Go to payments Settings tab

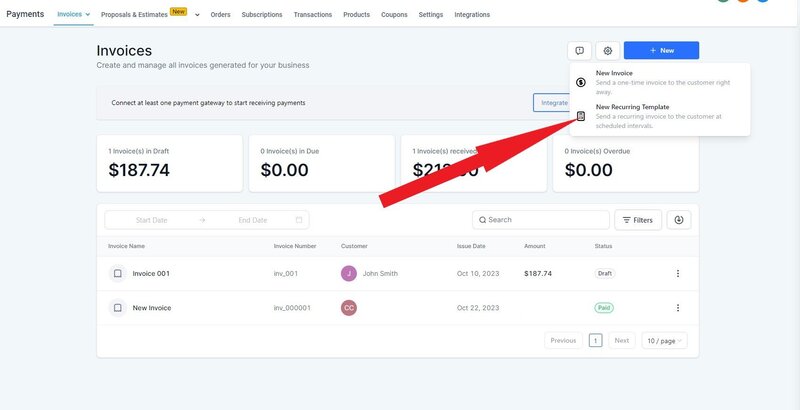coord(431,15)
